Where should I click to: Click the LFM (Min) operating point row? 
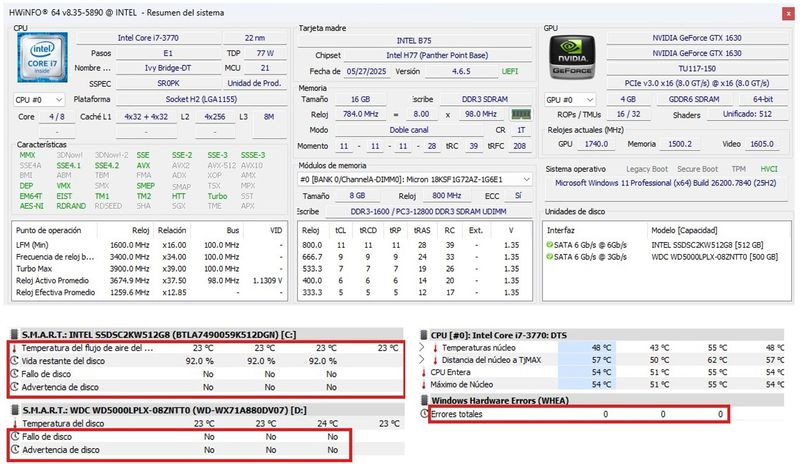point(149,245)
